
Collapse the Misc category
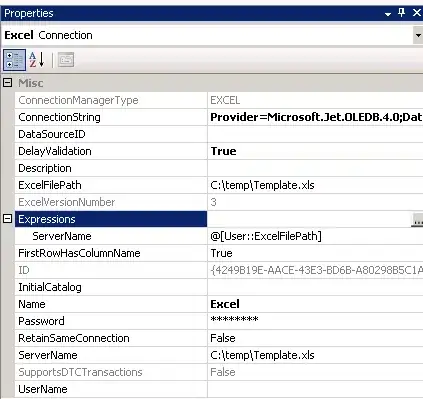tap(7, 83)
